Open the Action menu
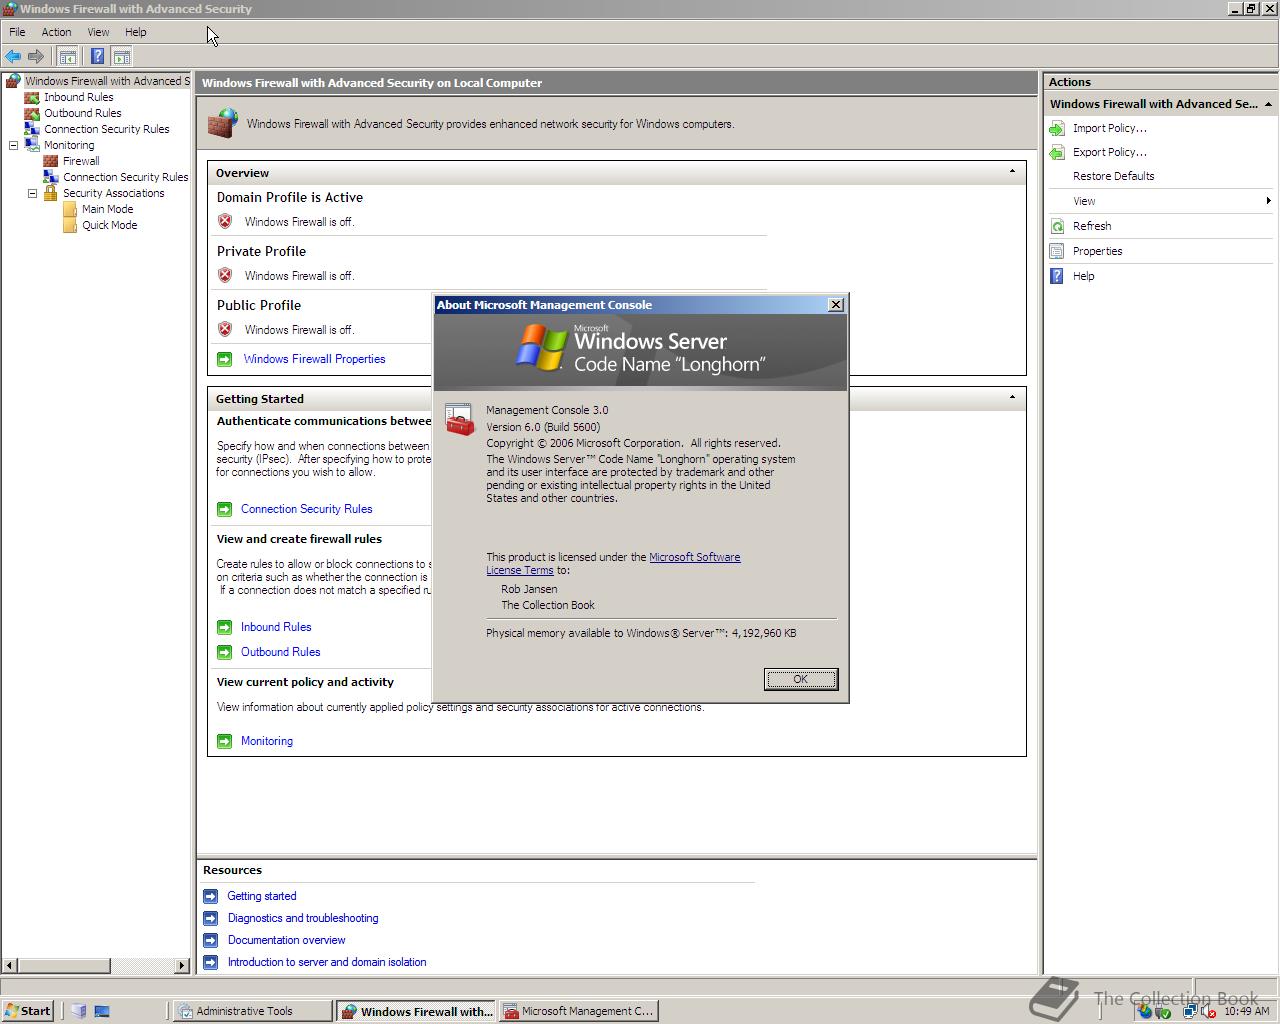The width and height of the screenshot is (1280, 1024). [56, 32]
